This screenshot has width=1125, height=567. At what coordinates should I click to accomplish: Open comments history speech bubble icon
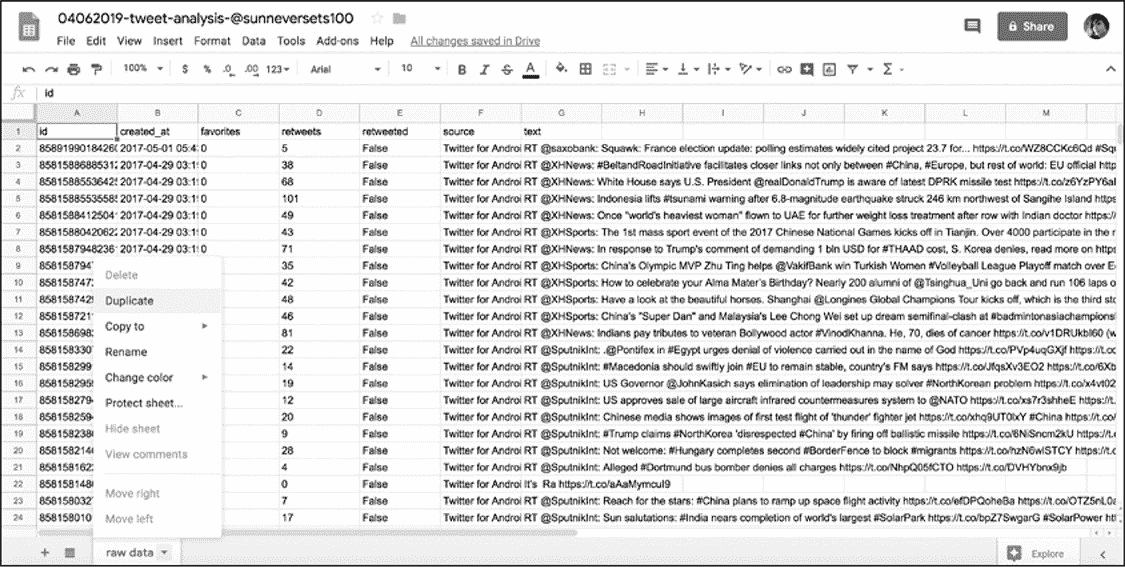971,27
